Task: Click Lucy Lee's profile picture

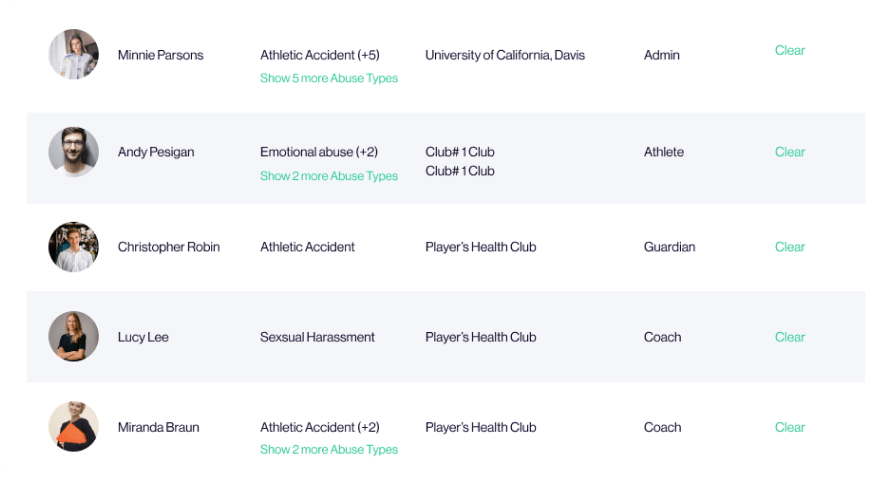Action: pos(74,336)
